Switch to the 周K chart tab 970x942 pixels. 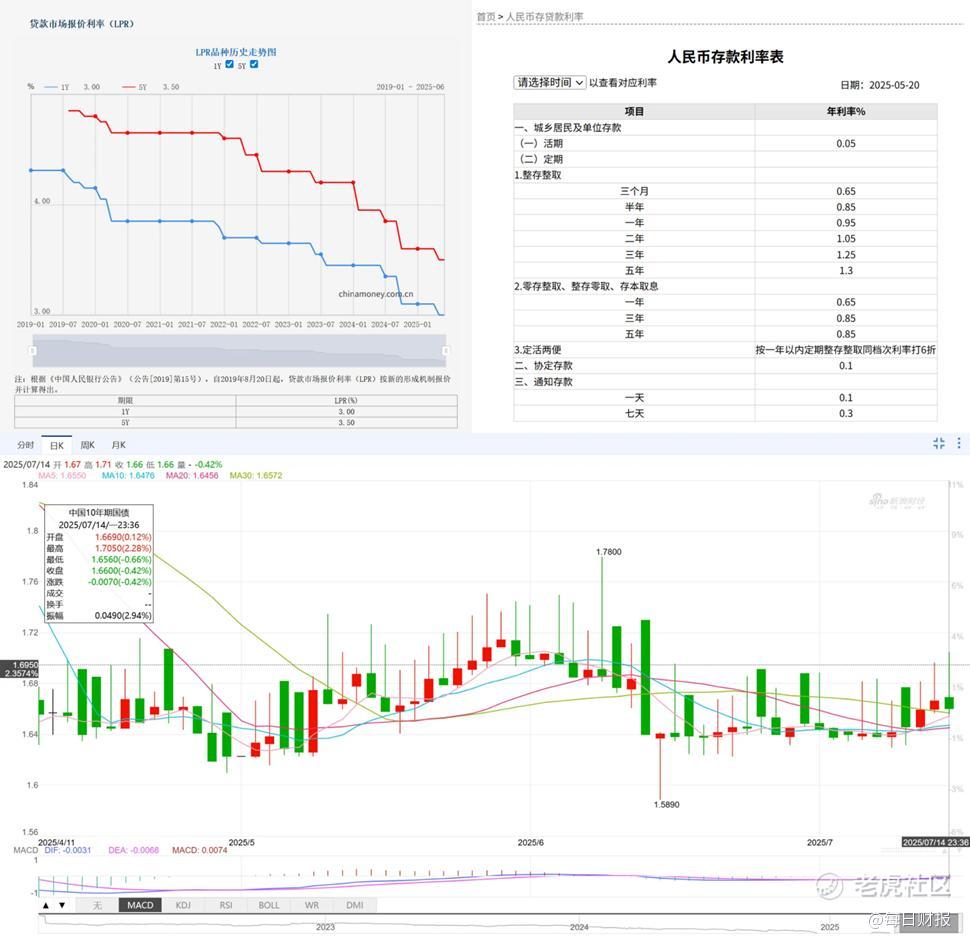tap(88, 445)
